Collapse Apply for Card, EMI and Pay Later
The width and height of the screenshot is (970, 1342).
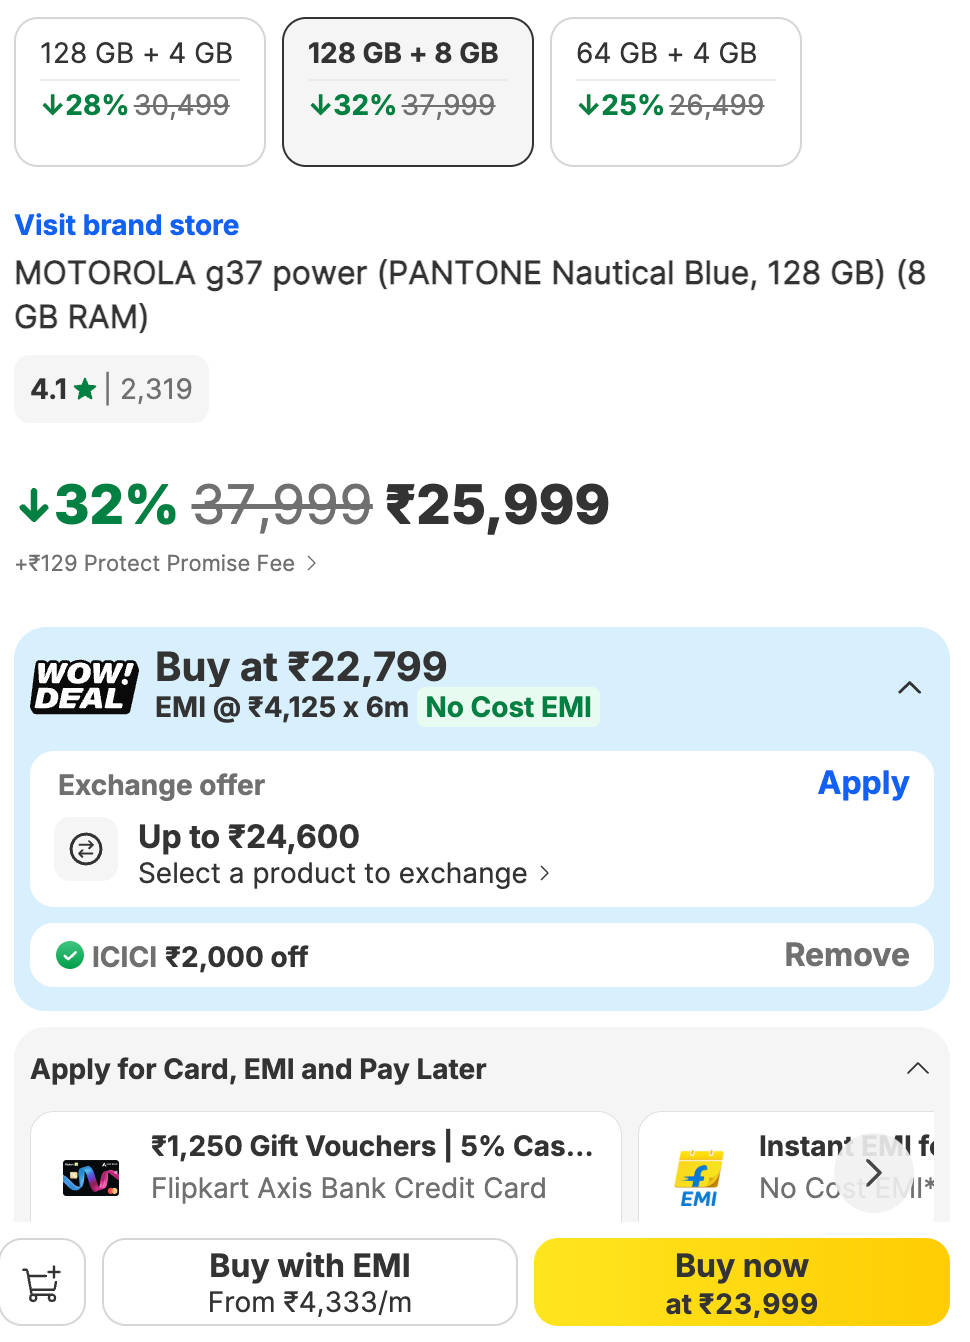[x=917, y=1069]
